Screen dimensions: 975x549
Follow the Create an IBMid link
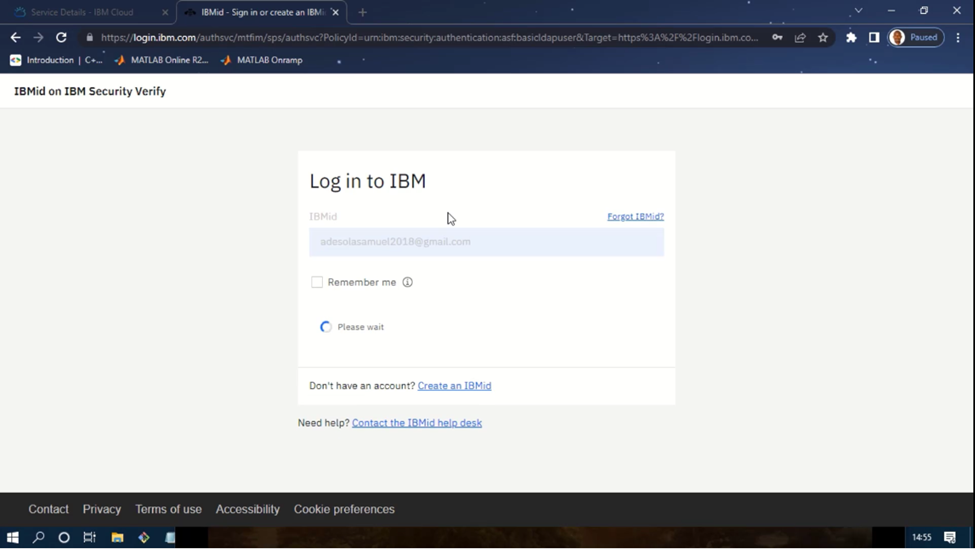455,385
